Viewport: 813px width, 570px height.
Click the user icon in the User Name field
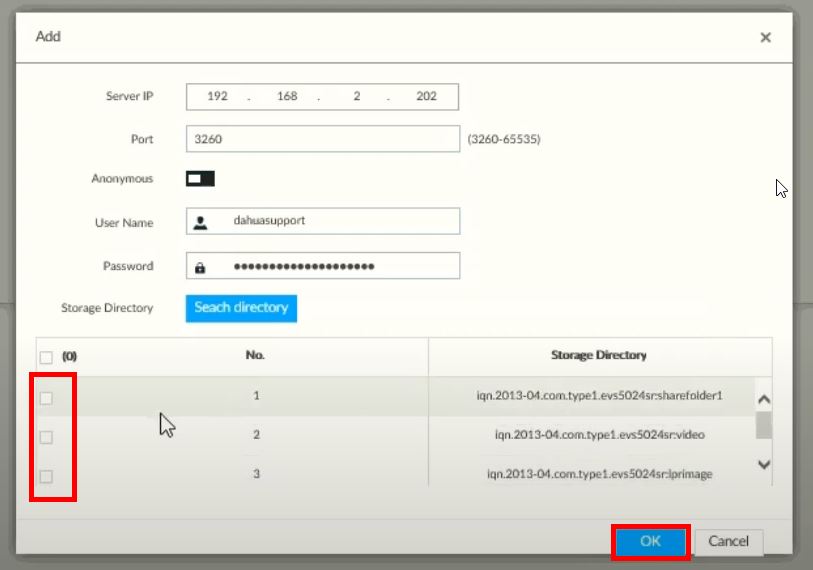[200, 223]
